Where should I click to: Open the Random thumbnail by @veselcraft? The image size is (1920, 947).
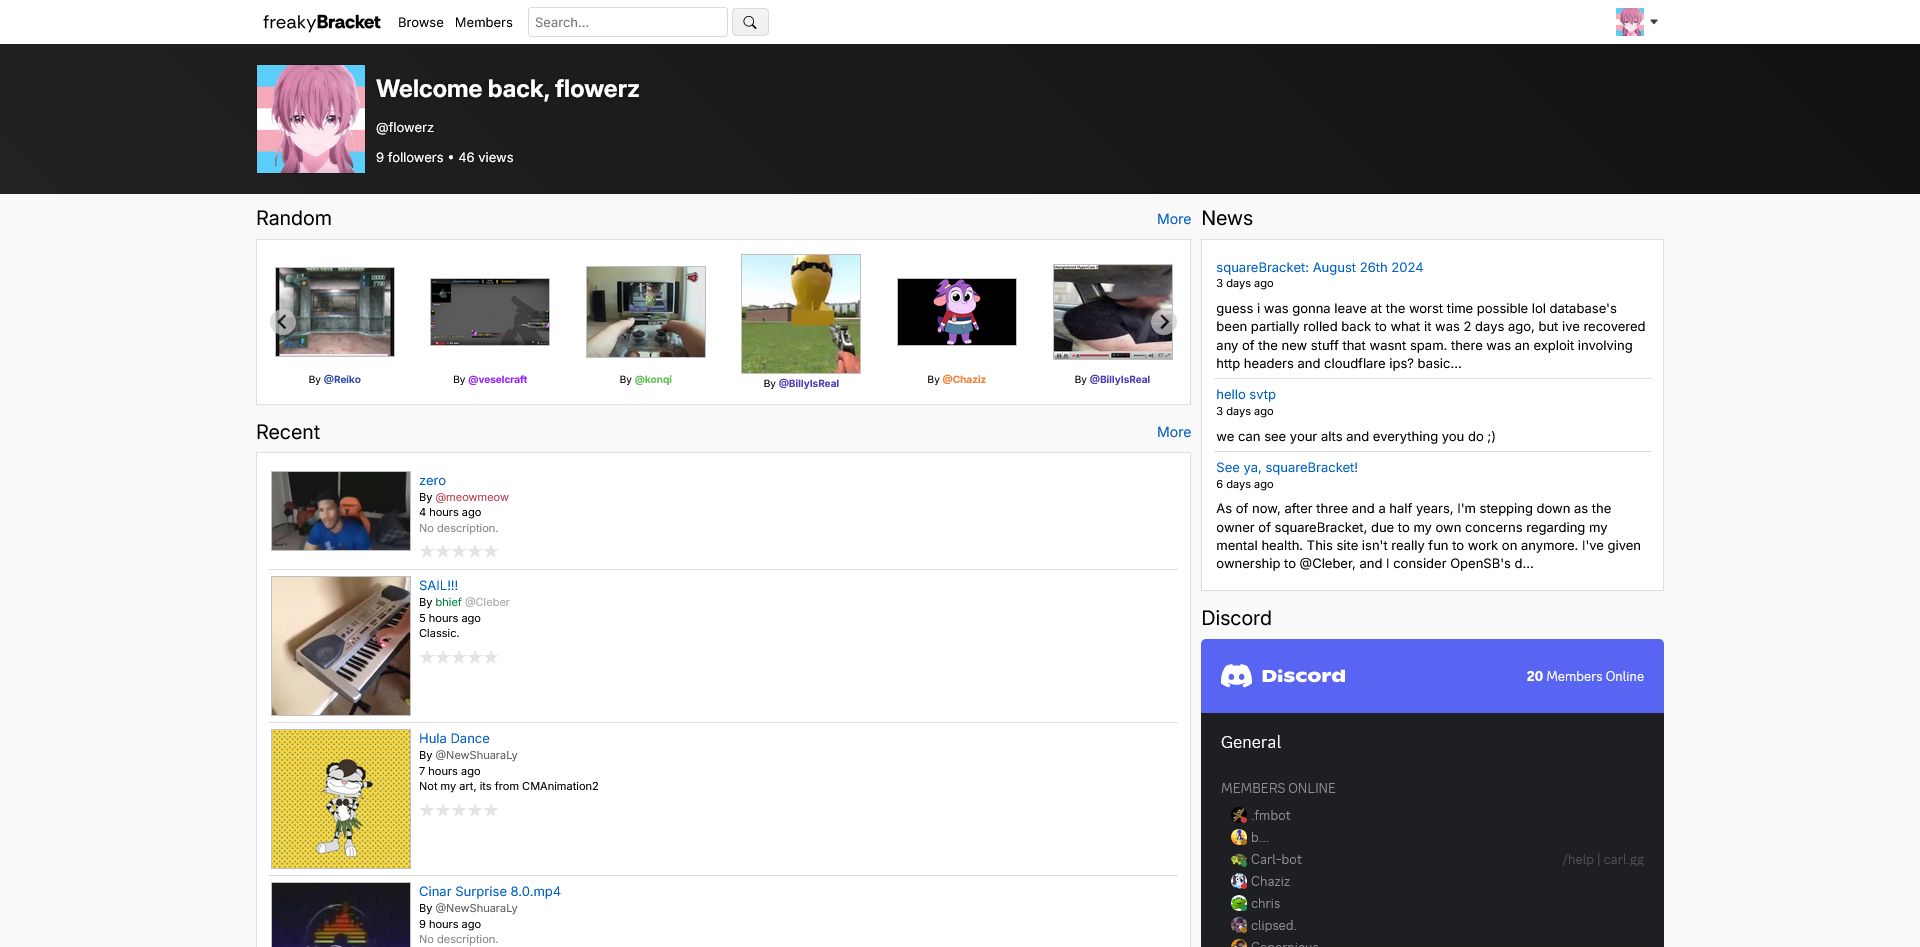490,312
